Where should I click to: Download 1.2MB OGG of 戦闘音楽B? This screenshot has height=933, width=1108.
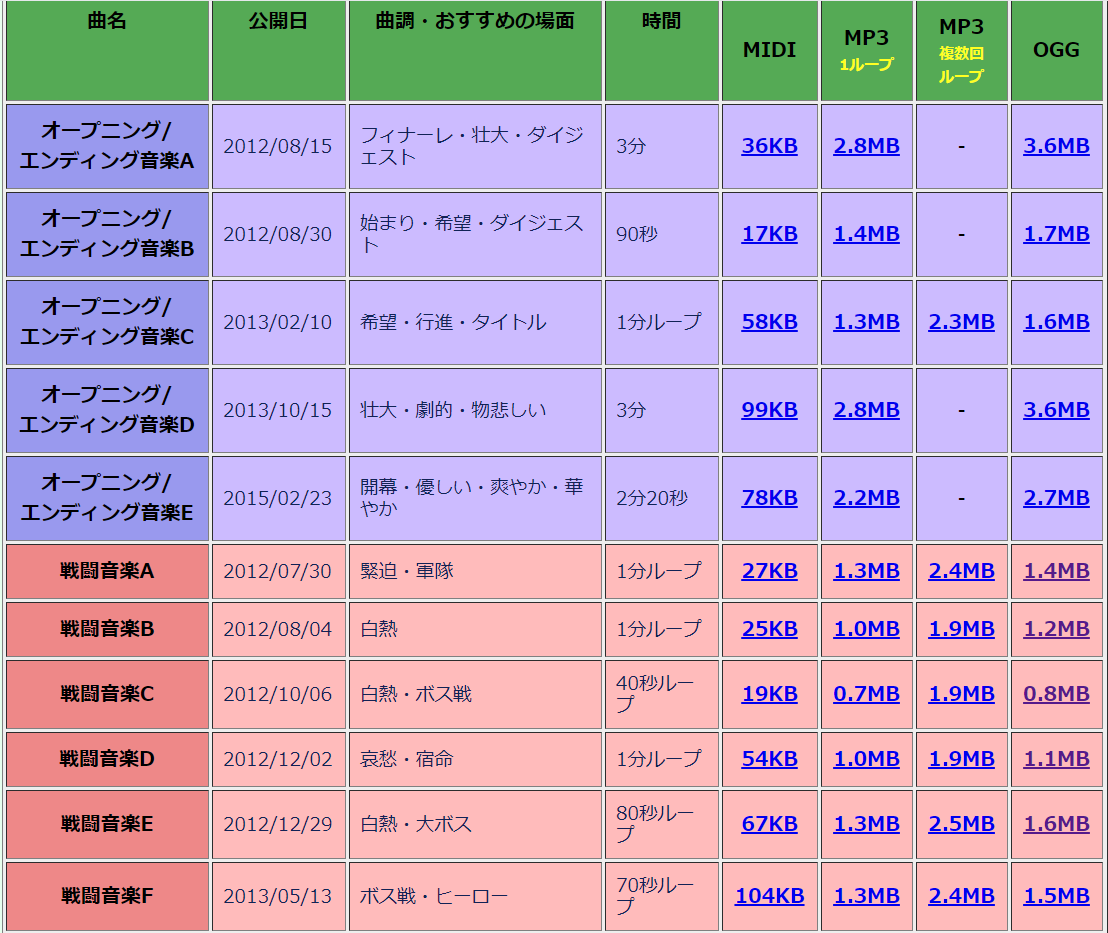point(1056,629)
